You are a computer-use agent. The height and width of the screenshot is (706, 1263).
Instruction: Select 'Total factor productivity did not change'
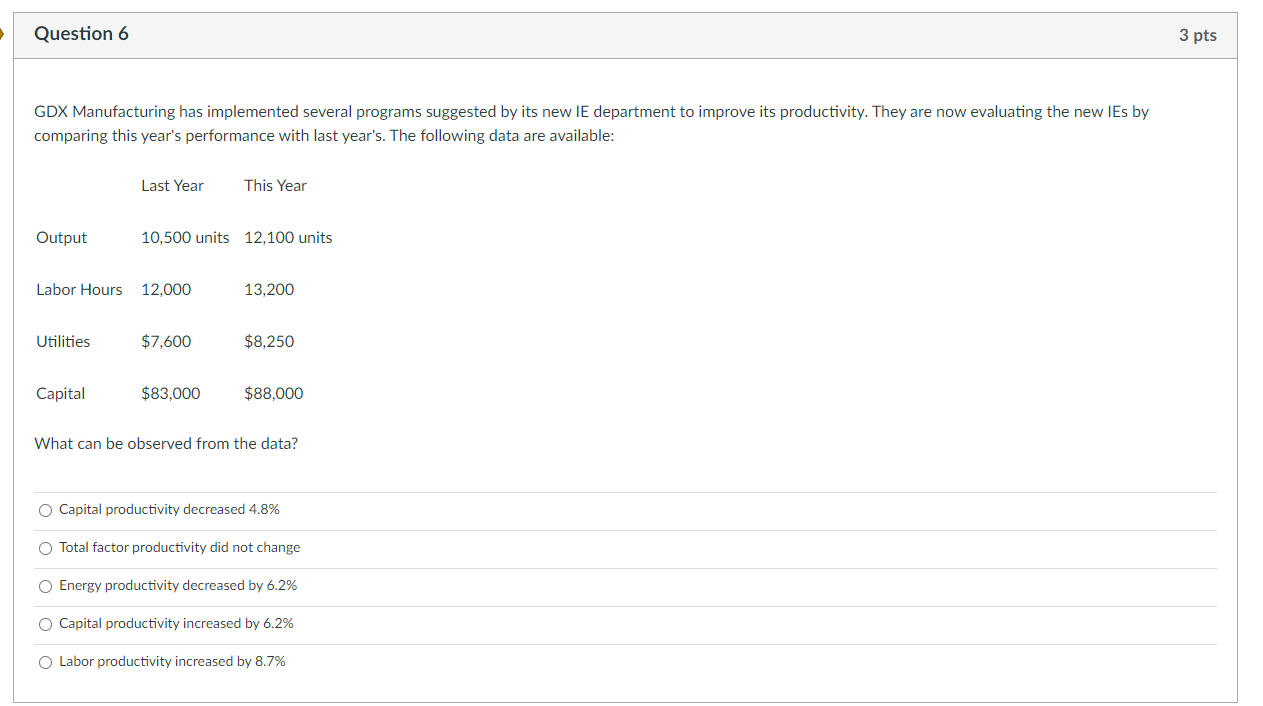(45, 548)
